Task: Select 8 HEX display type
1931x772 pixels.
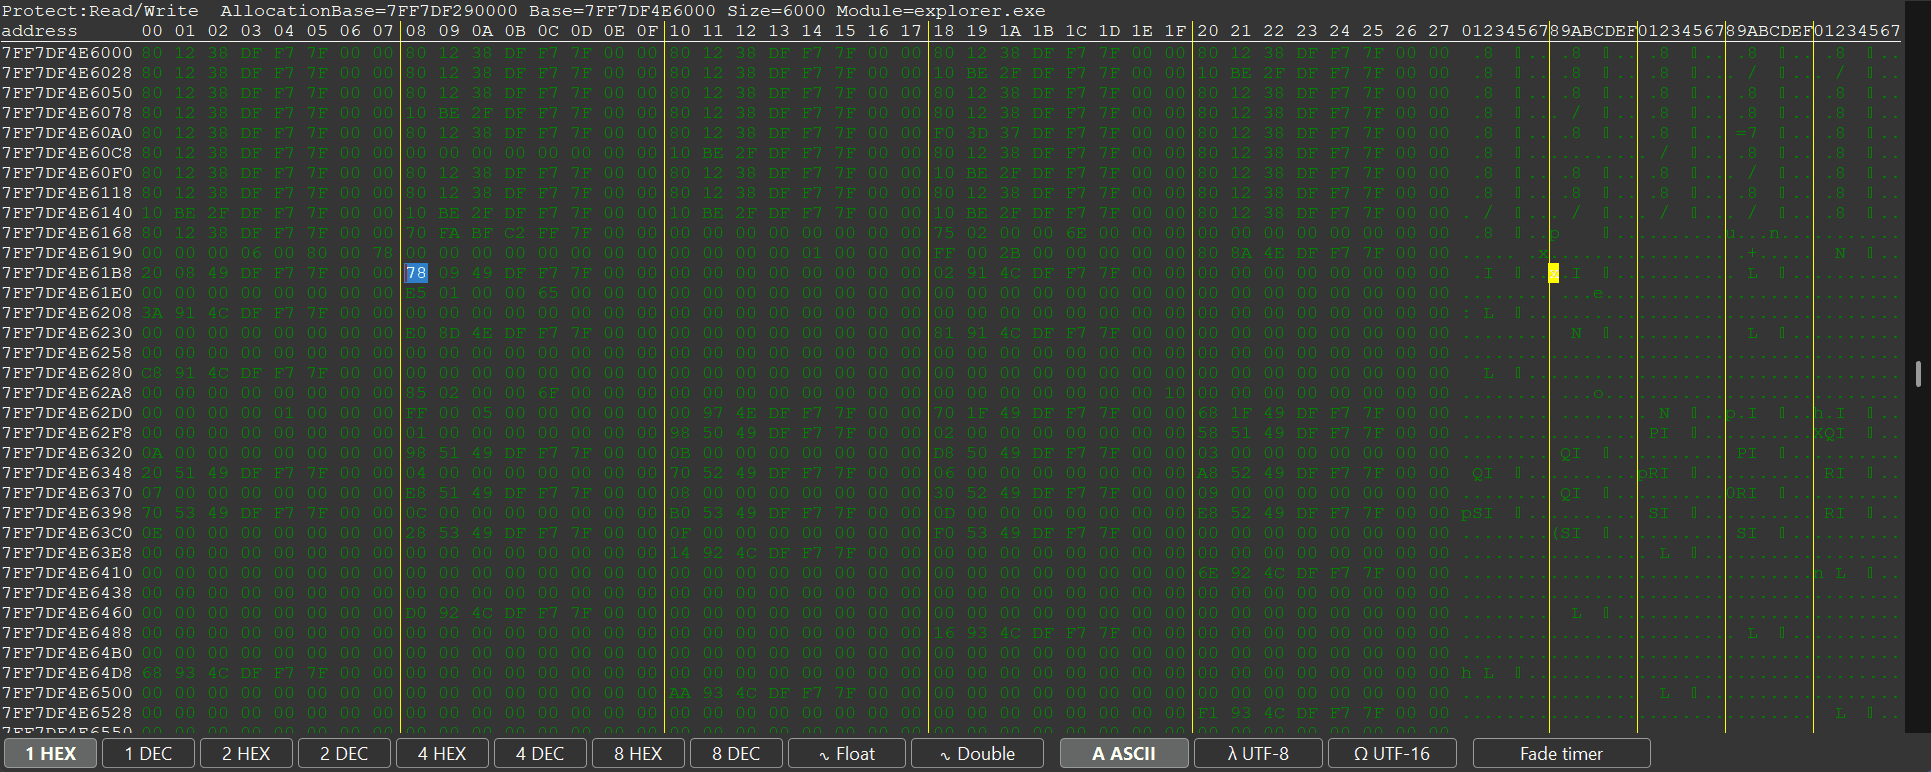Action: click(638, 753)
